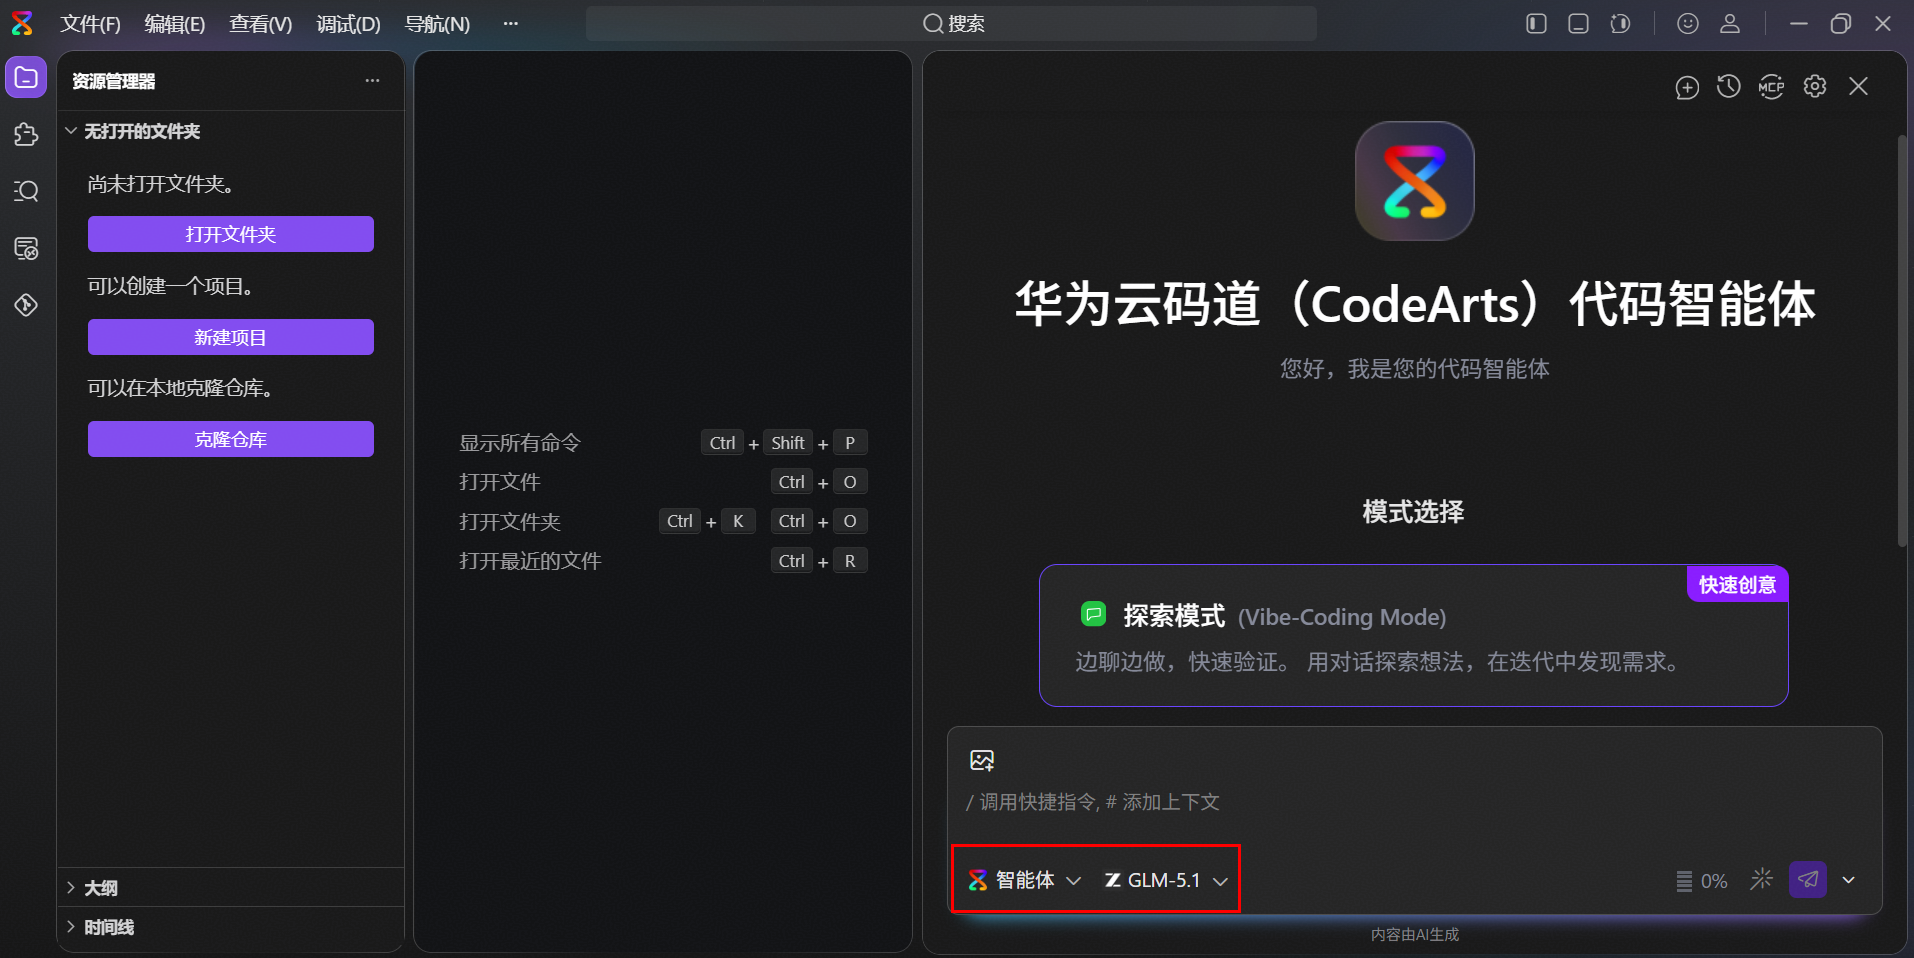Click the large CodeArts agent logo
1914x958 pixels.
(1414, 181)
